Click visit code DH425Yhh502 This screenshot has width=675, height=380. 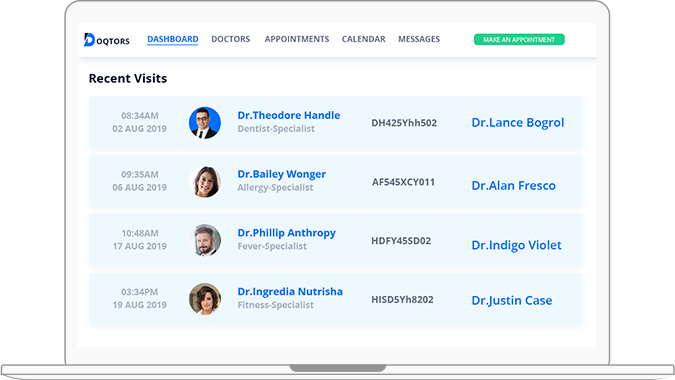(404, 123)
